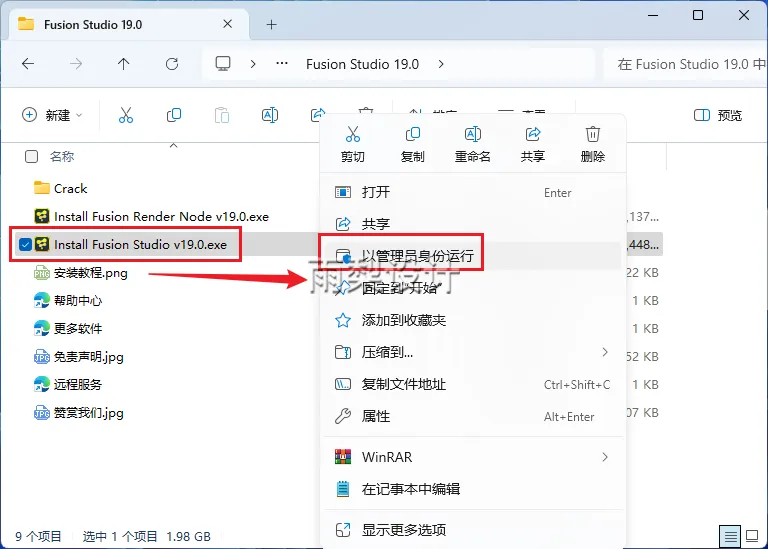768x549 pixels.
Task: Choose 添加到收藏夹
Action: 473,320
